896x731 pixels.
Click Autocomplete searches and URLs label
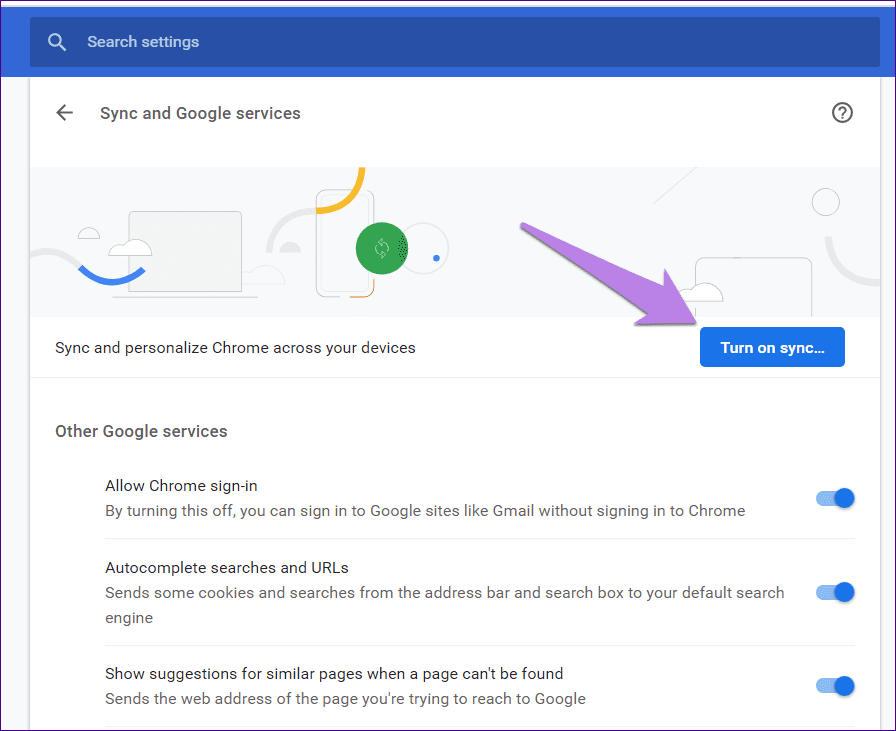click(x=227, y=568)
